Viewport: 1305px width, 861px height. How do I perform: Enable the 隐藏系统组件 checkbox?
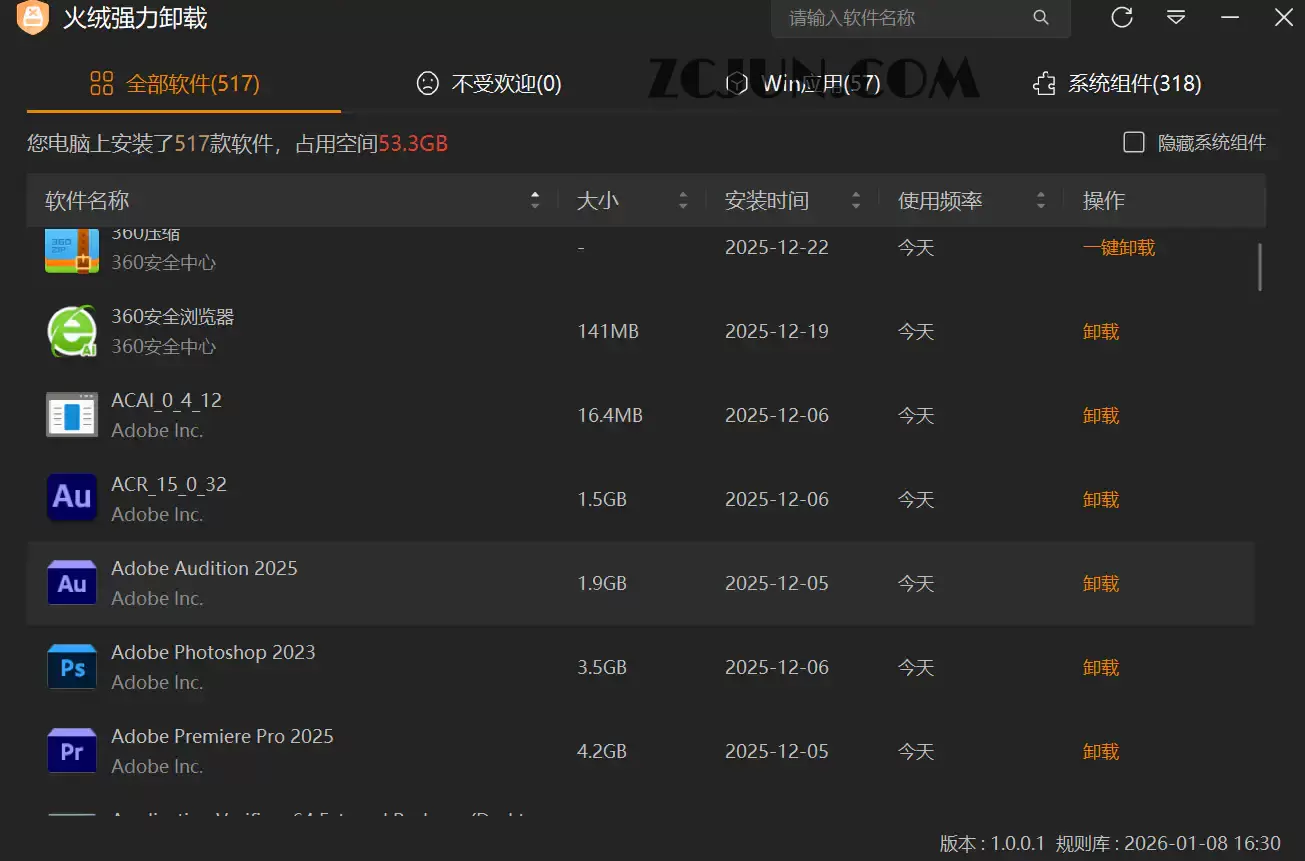[1134, 142]
